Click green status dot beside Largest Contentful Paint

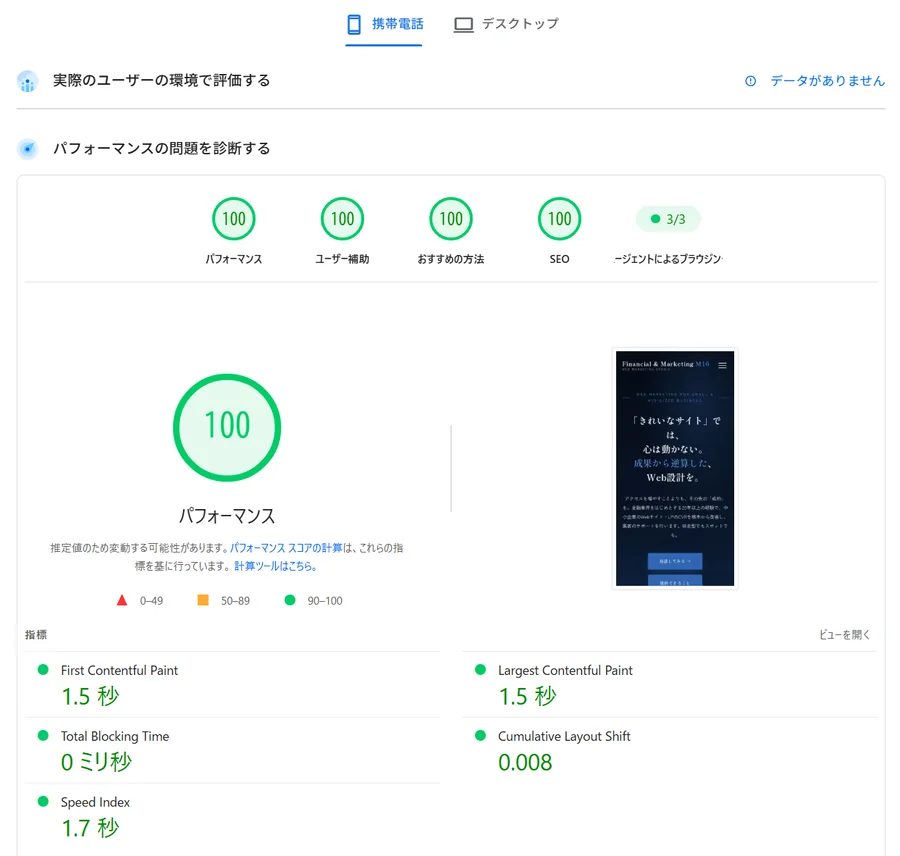[x=480, y=669]
